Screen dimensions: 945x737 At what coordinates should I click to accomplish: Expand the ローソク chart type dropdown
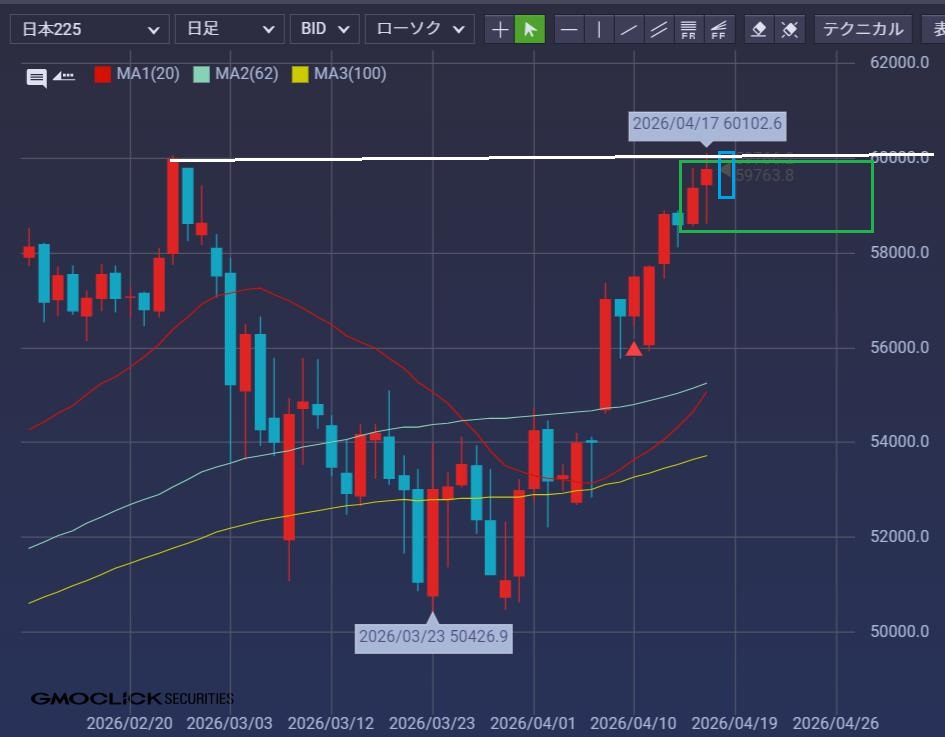[419, 29]
